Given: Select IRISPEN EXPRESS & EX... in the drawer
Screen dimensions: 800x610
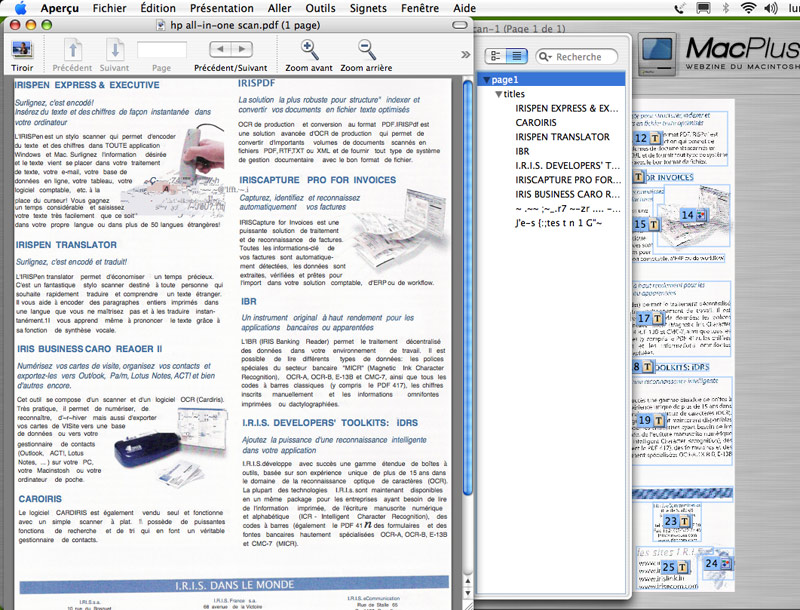Looking at the screenshot, I should 566,108.
